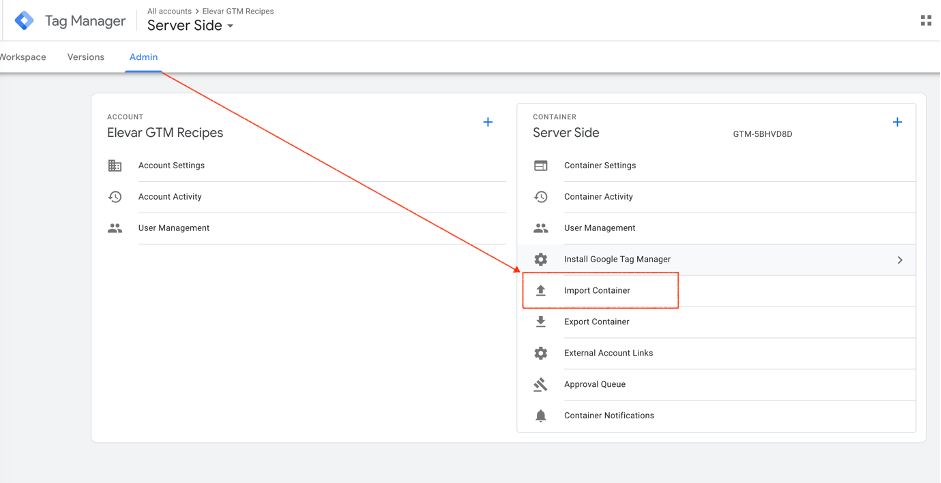Click the Container Notifications bell icon
Image resolution: width=941 pixels, height=483 pixels.
coord(541,415)
